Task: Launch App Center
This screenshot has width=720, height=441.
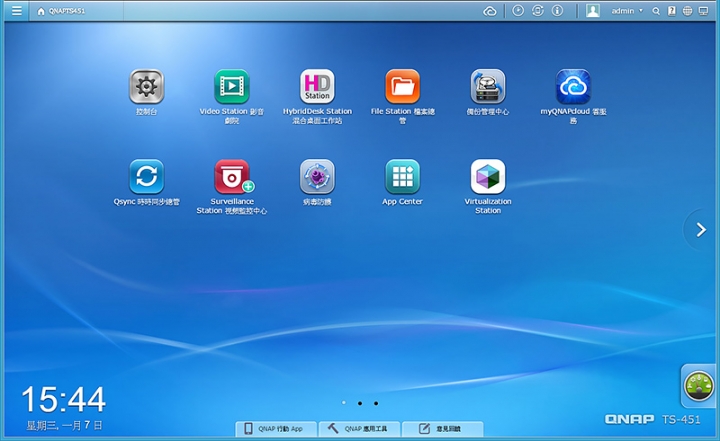Action: tap(403, 176)
